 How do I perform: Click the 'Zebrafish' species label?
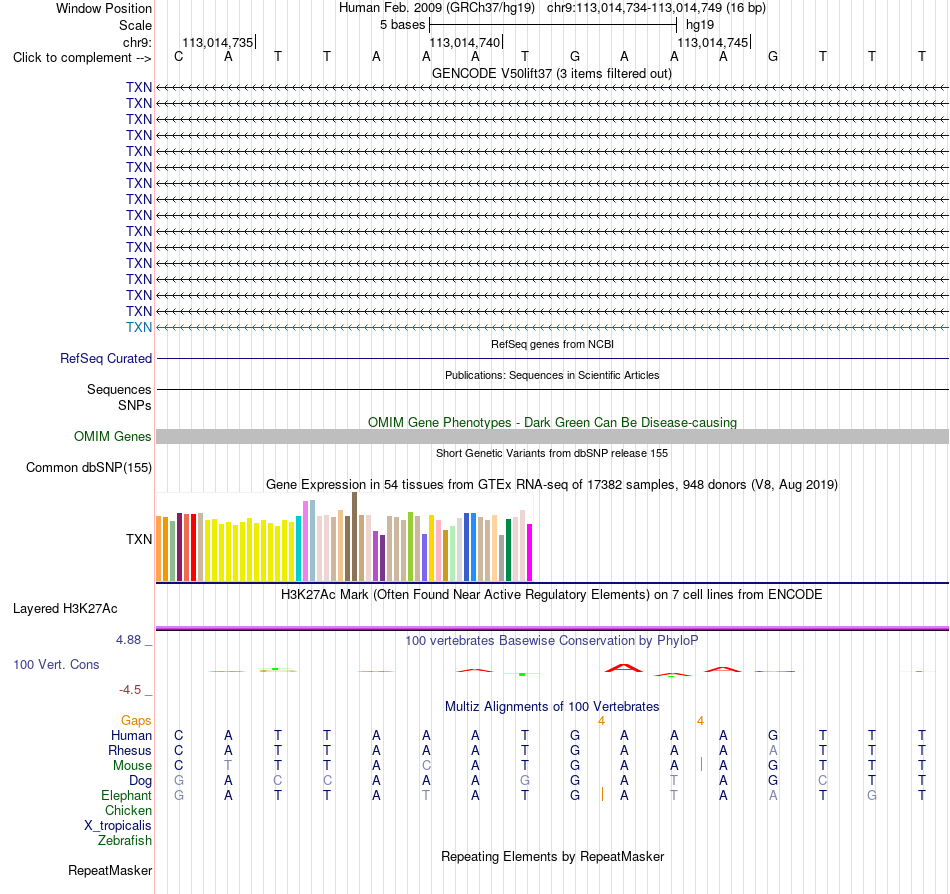click(x=125, y=840)
